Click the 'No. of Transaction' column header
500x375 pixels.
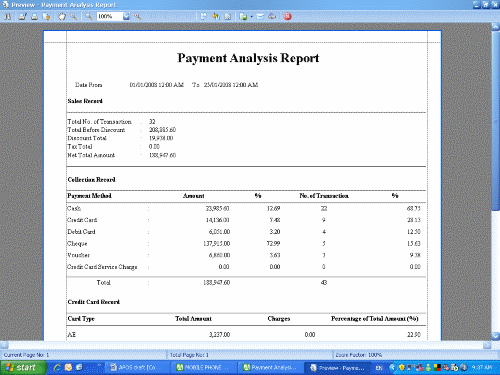tap(324, 196)
